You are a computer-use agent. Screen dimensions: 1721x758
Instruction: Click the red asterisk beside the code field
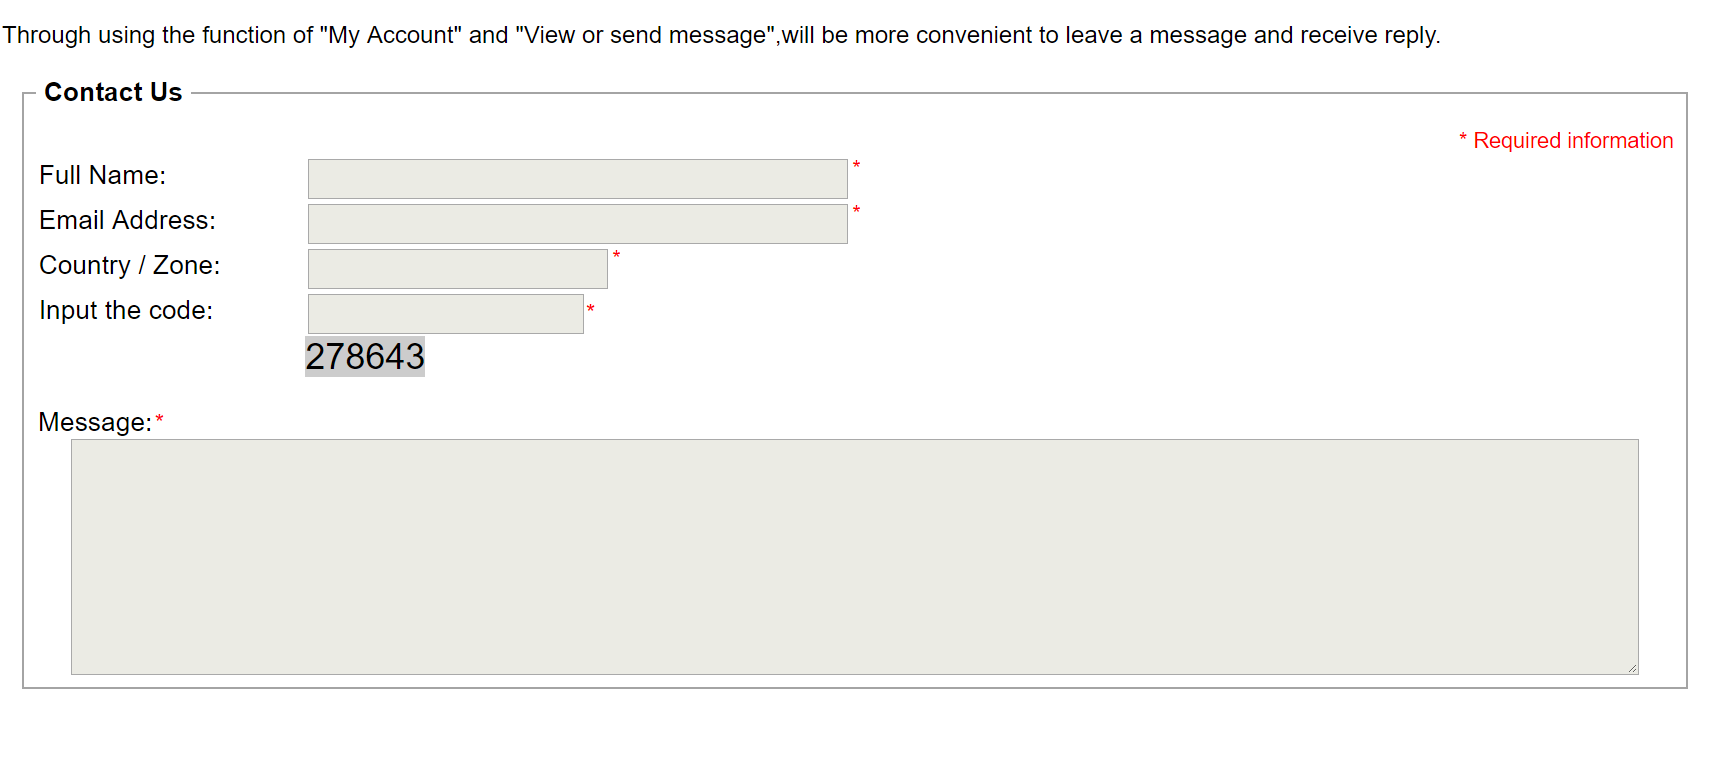point(591,310)
